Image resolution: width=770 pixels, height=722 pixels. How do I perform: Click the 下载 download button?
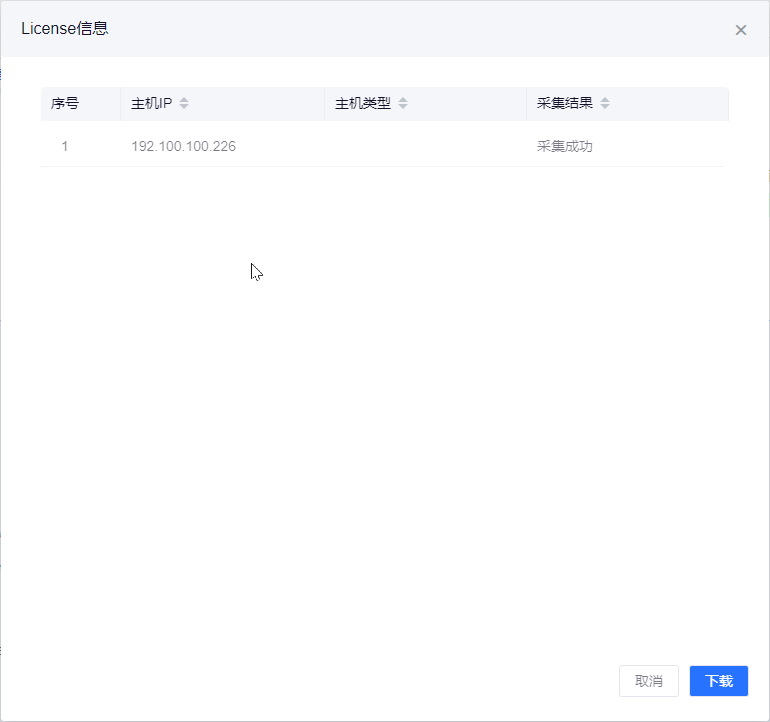(x=718, y=681)
